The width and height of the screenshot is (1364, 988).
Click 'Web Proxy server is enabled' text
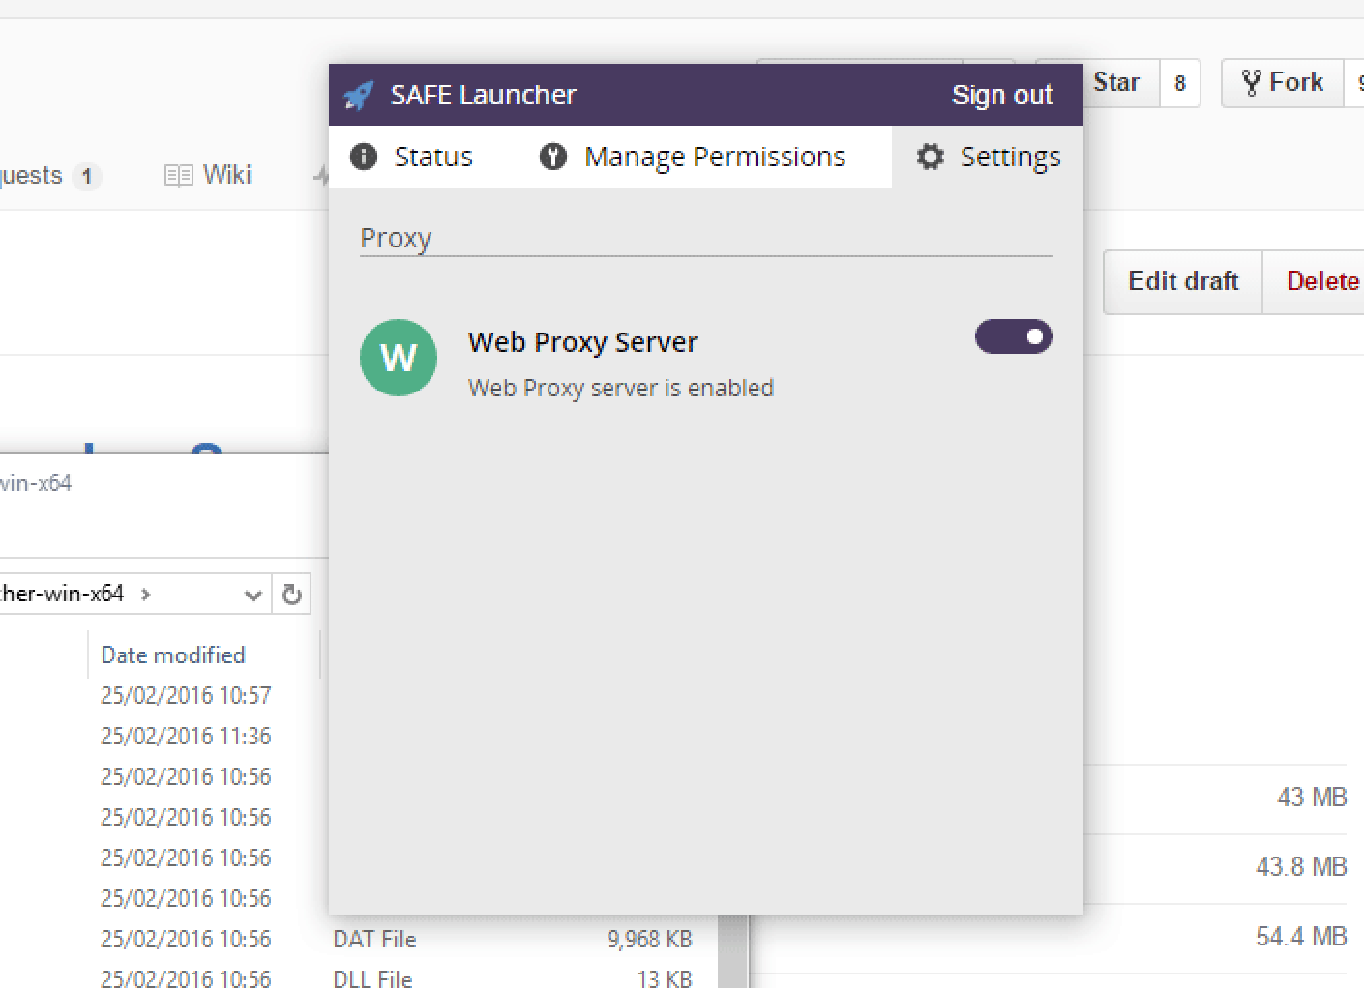tap(621, 388)
